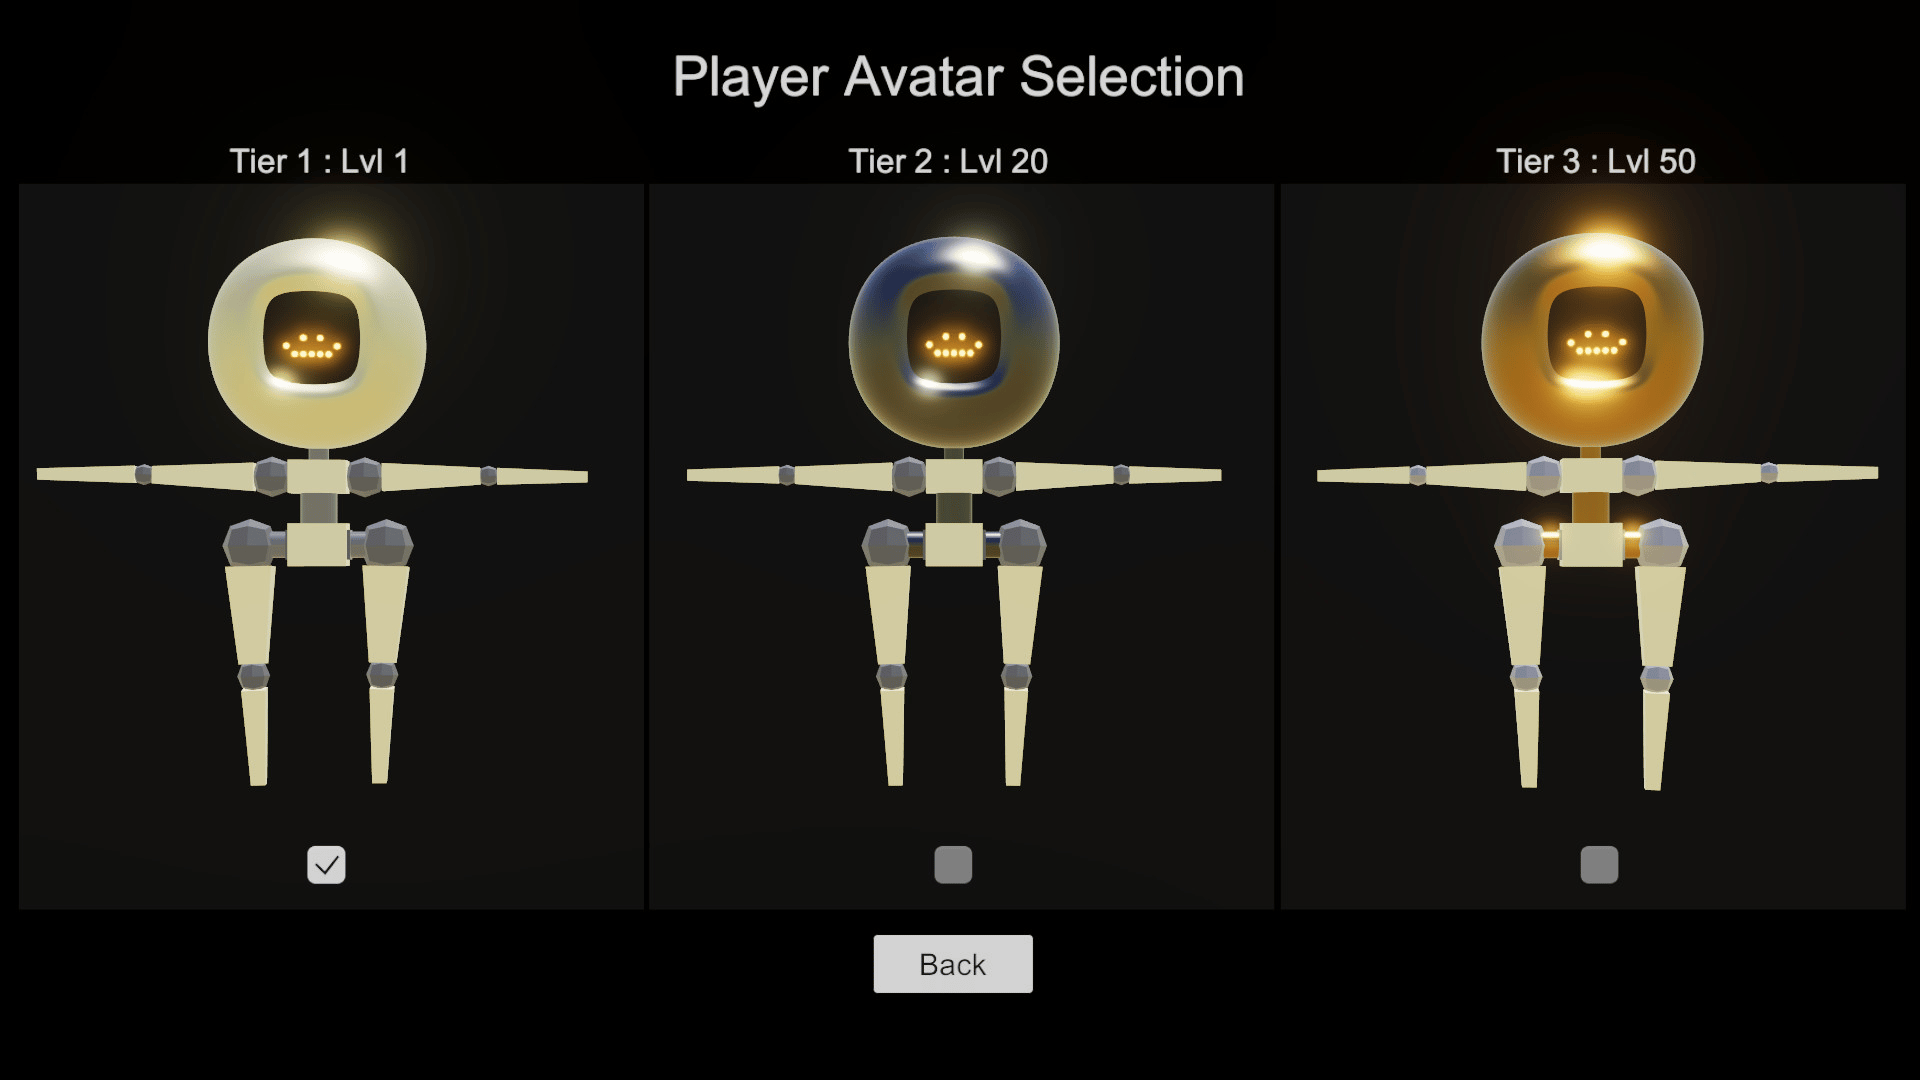
Task: Click the Tier 1 avatar's left knee joint
Action: (x=254, y=676)
